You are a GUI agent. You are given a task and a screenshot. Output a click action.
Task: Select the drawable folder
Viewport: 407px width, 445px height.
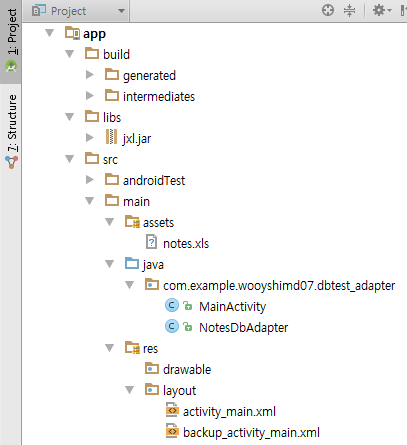[x=187, y=369]
